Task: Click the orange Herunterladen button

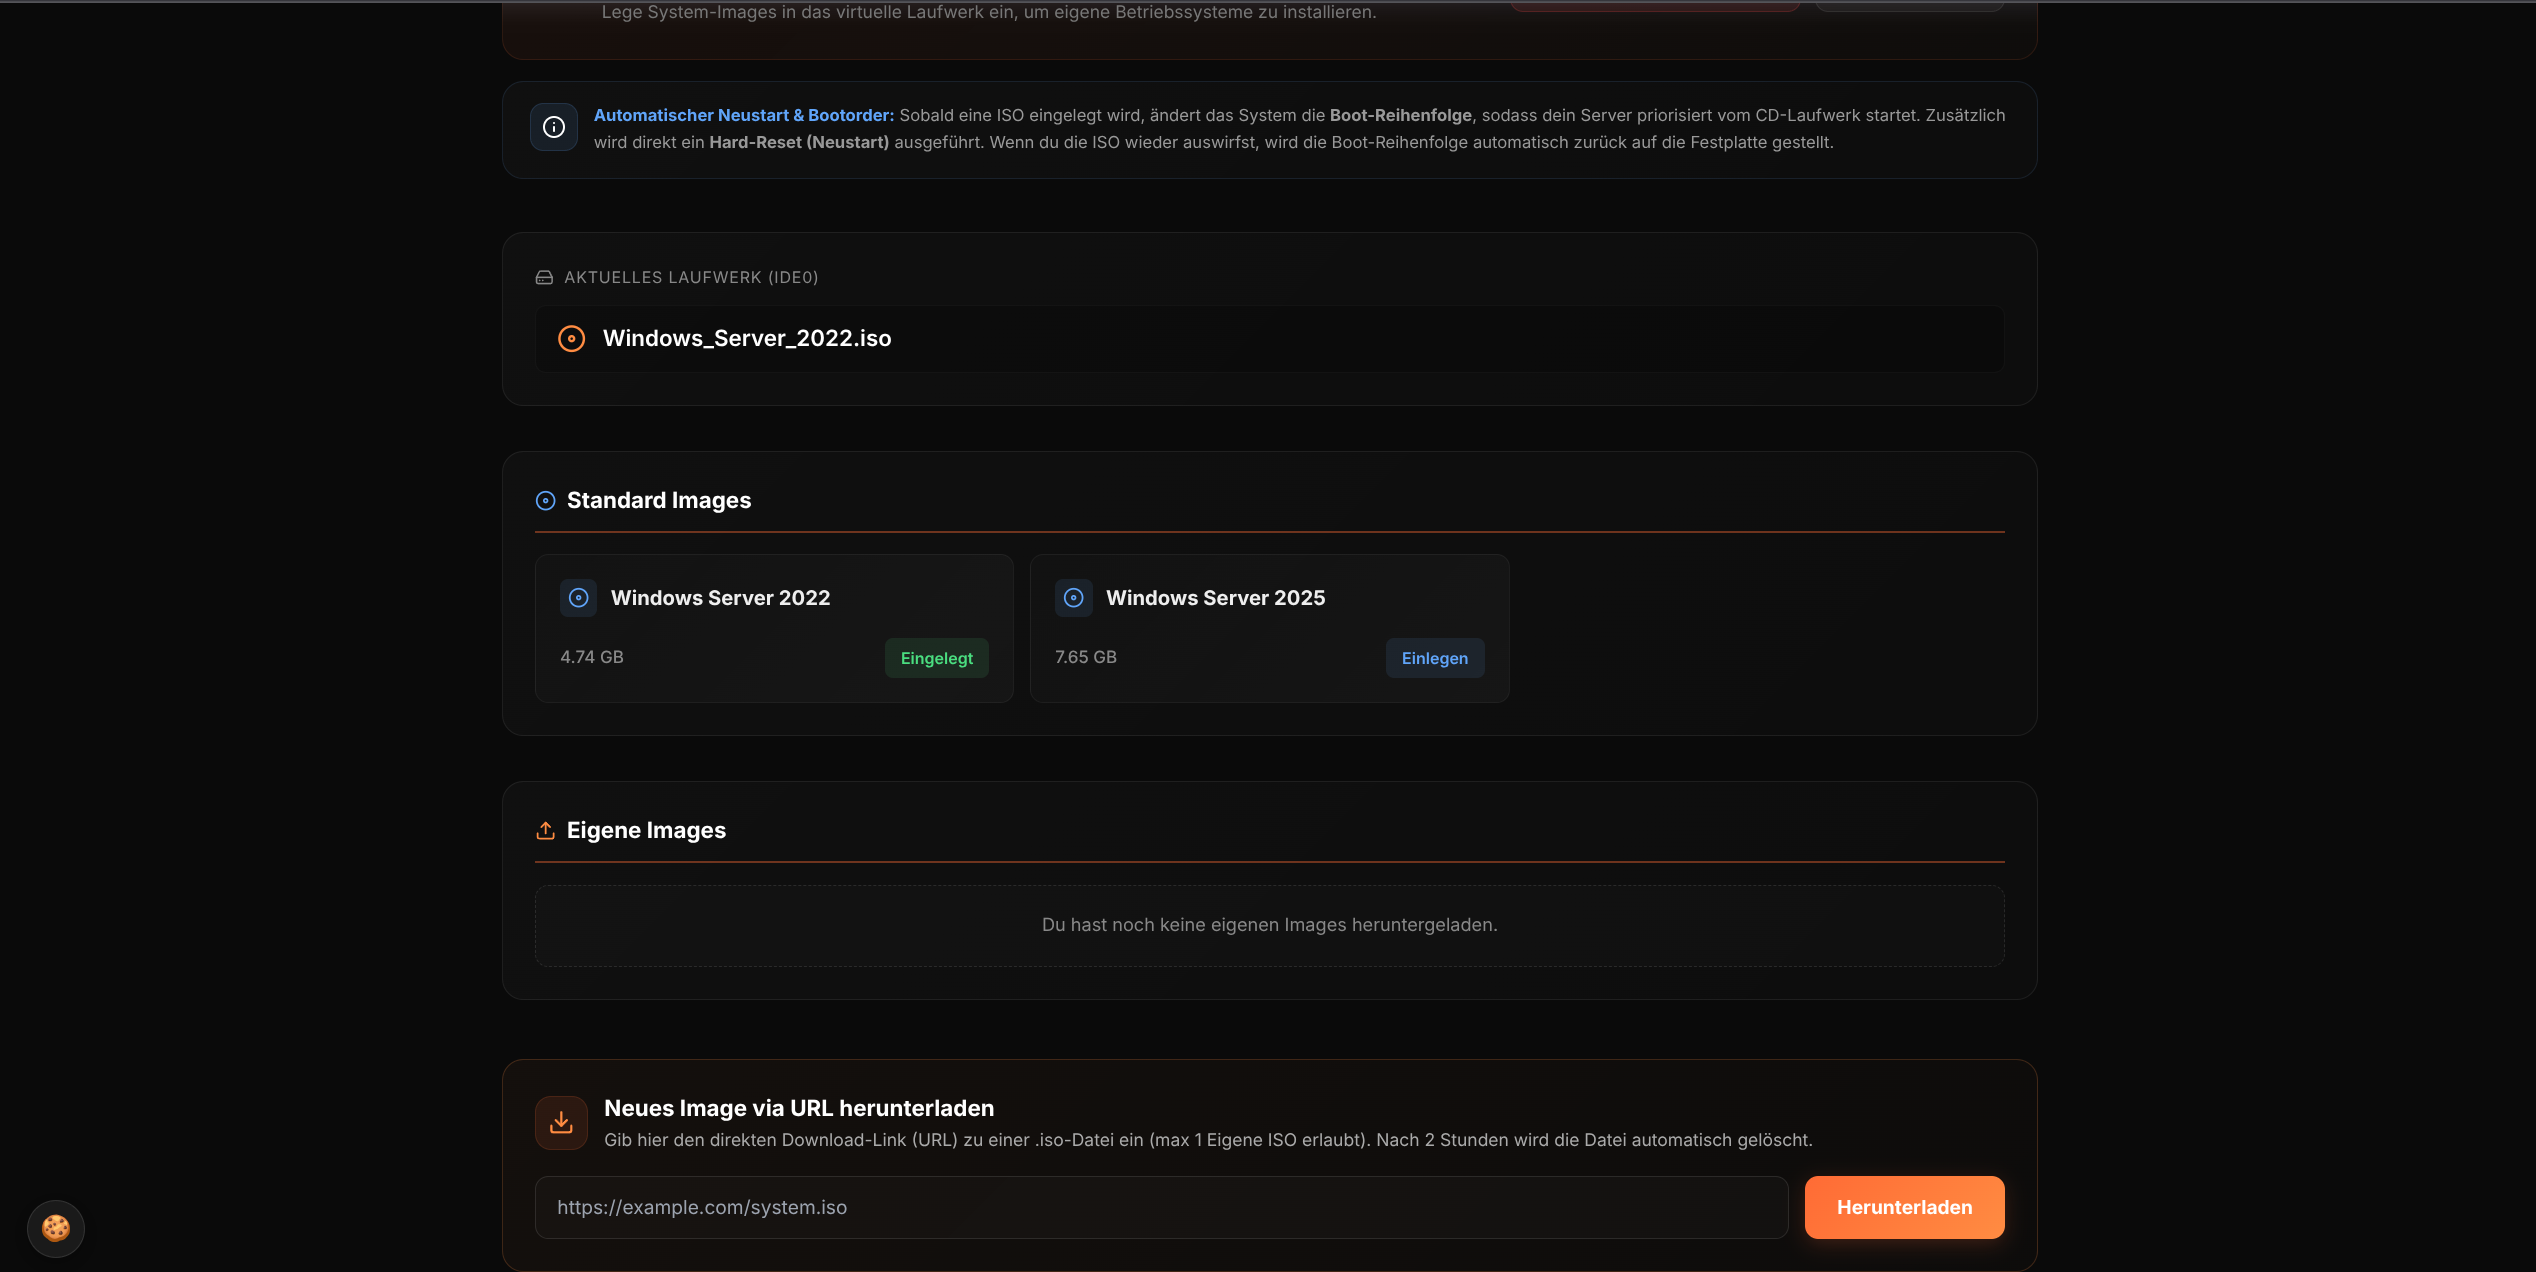Action: (x=1904, y=1207)
